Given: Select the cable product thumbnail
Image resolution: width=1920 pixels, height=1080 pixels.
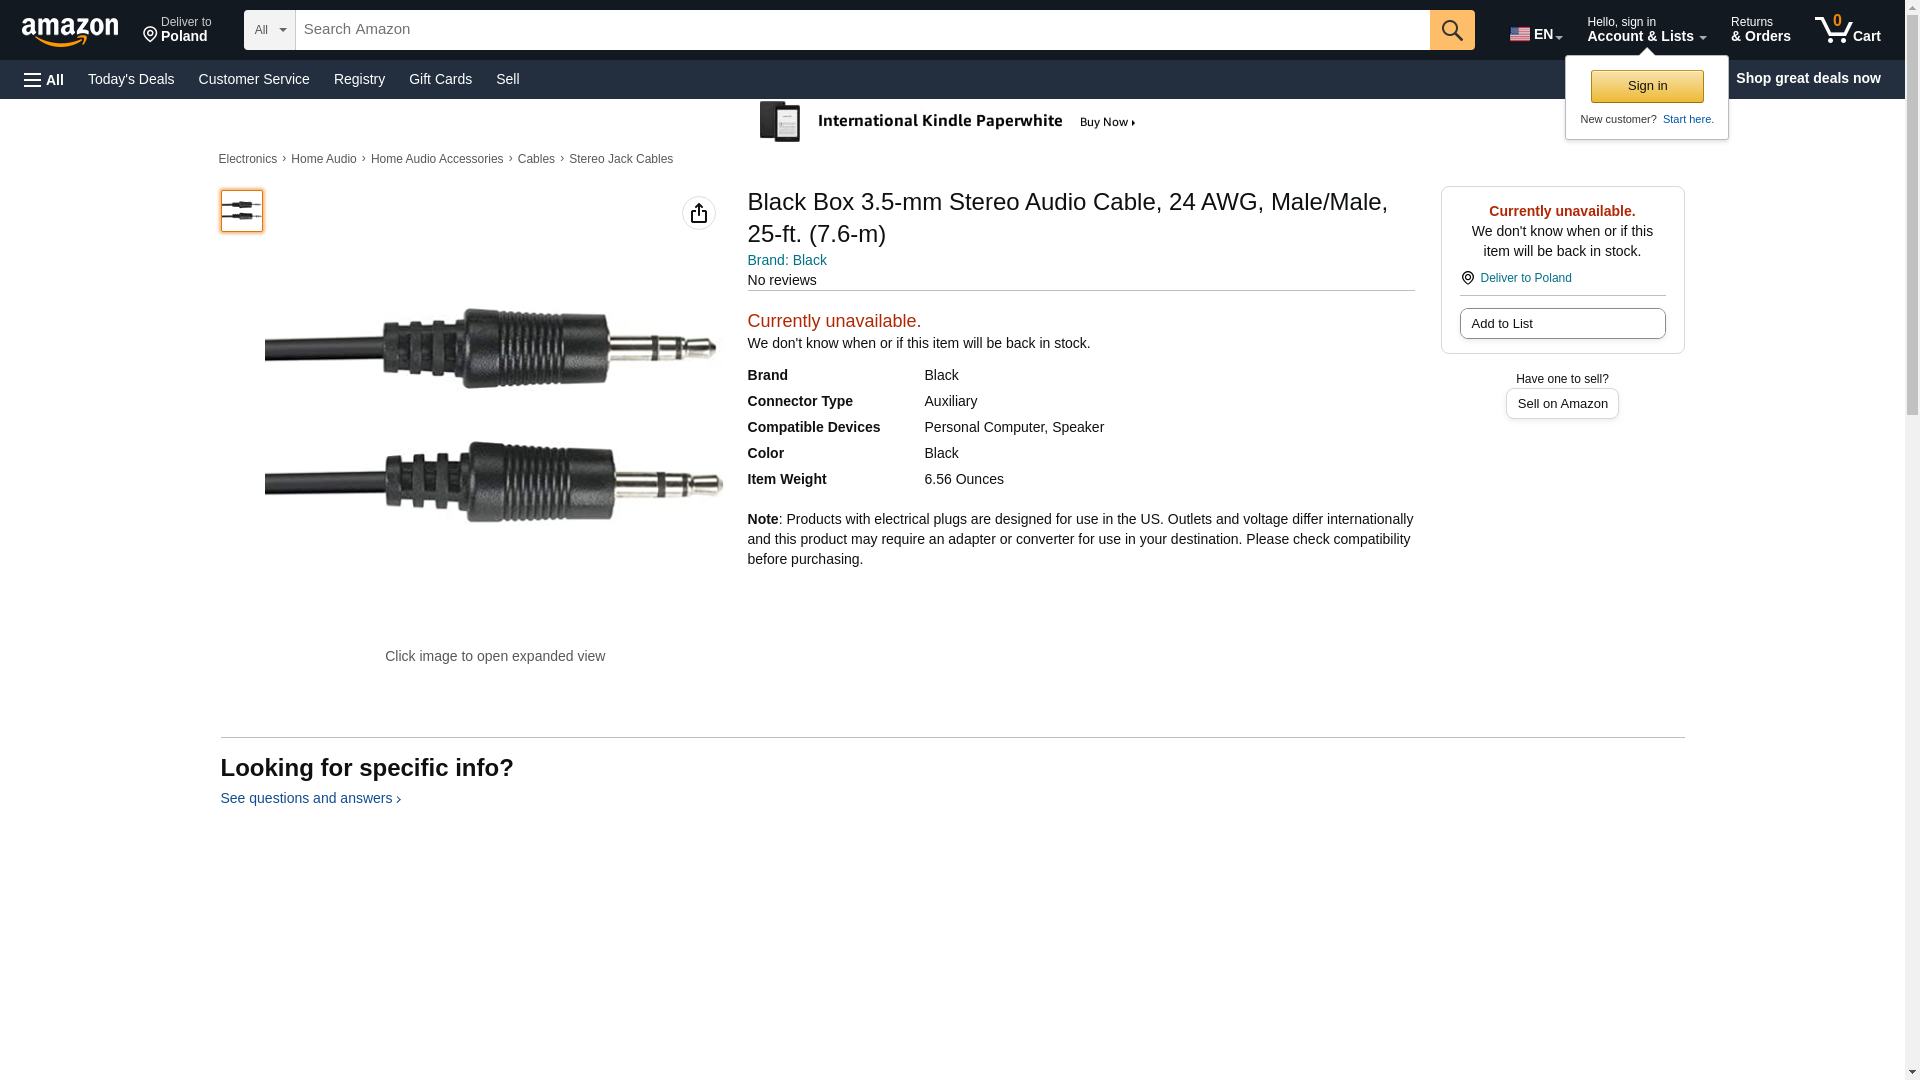Looking at the screenshot, I should (242, 211).
